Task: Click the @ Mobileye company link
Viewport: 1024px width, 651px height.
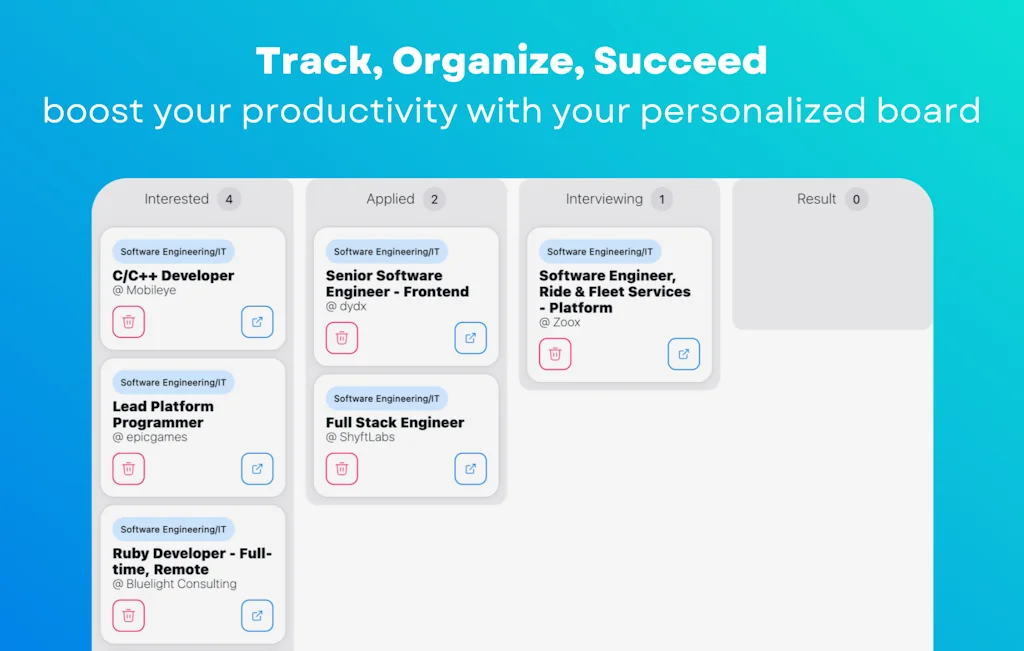Action: tap(138, 290)
